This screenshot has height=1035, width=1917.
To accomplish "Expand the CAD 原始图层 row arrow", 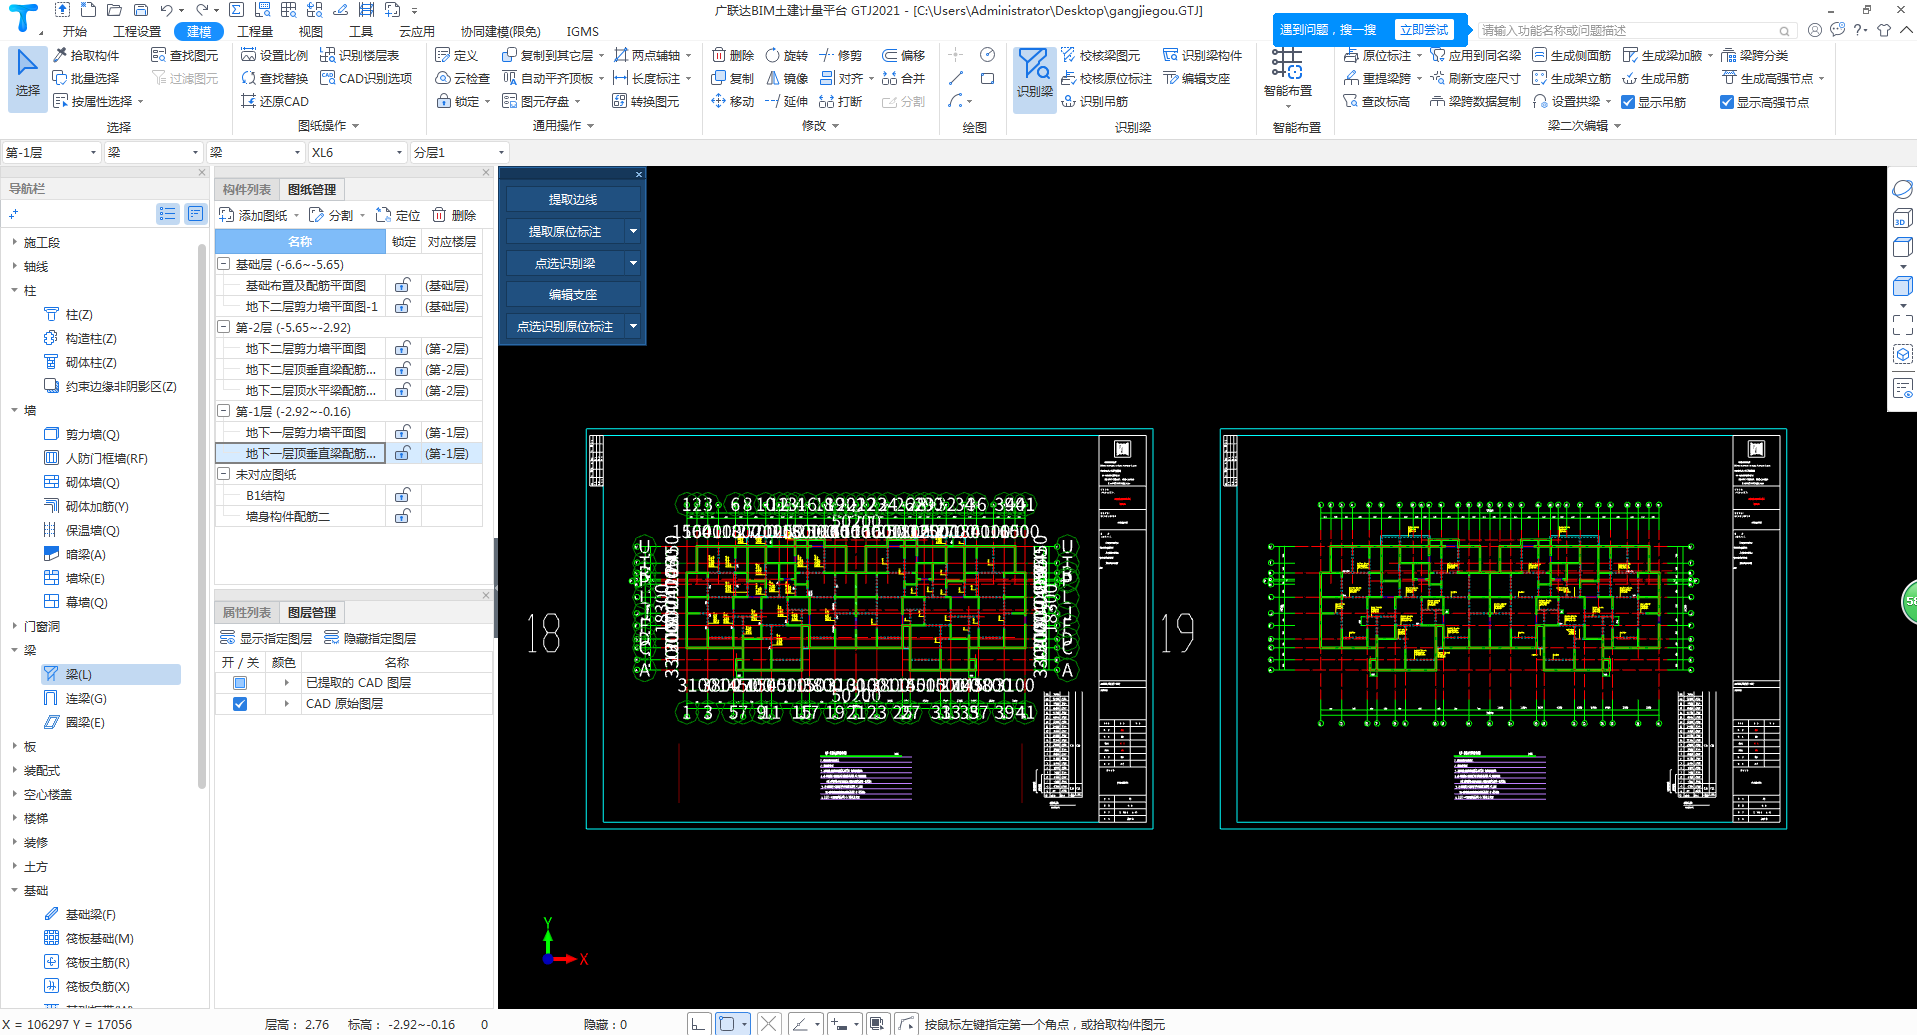I will coord(286,704).
